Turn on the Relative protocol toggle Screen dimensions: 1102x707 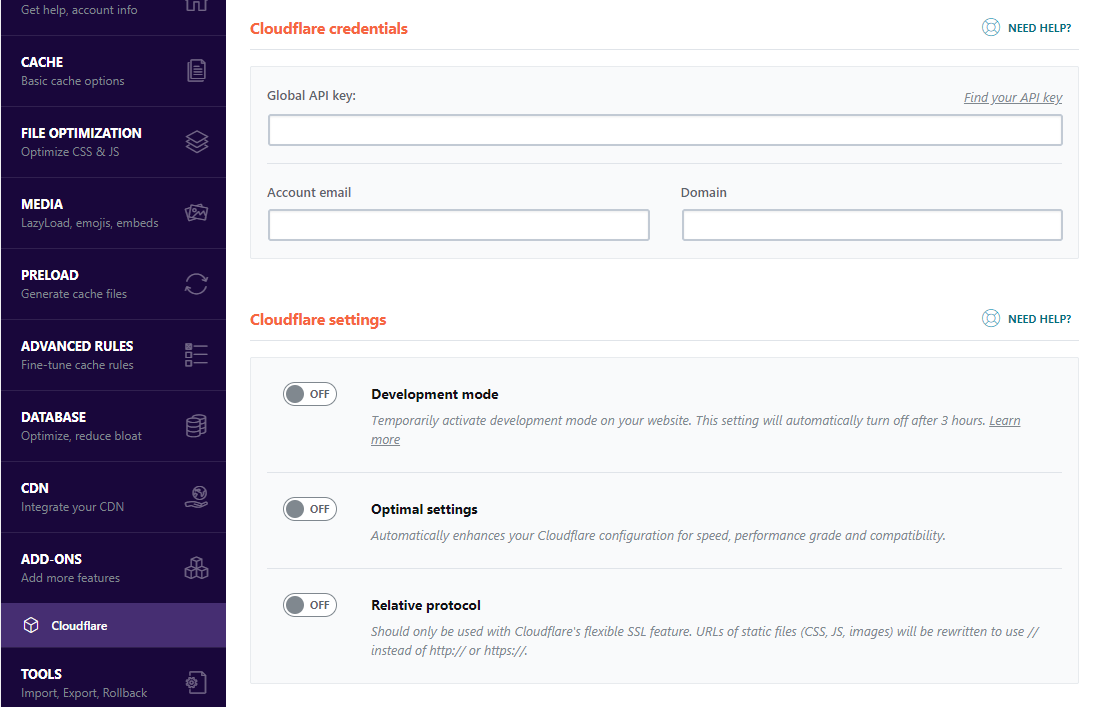tap(310, 605)
